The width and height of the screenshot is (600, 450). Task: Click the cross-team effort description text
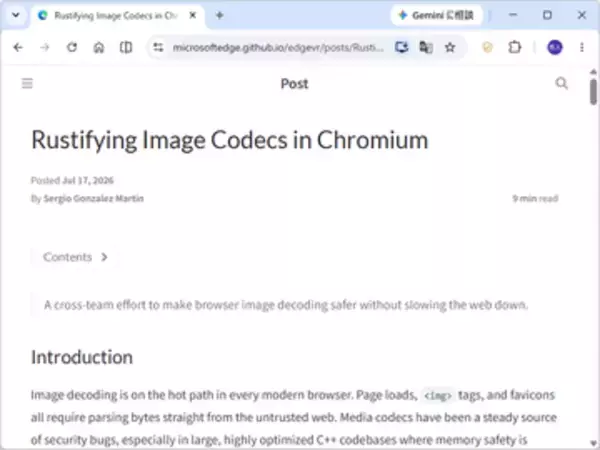click(286, 305)
